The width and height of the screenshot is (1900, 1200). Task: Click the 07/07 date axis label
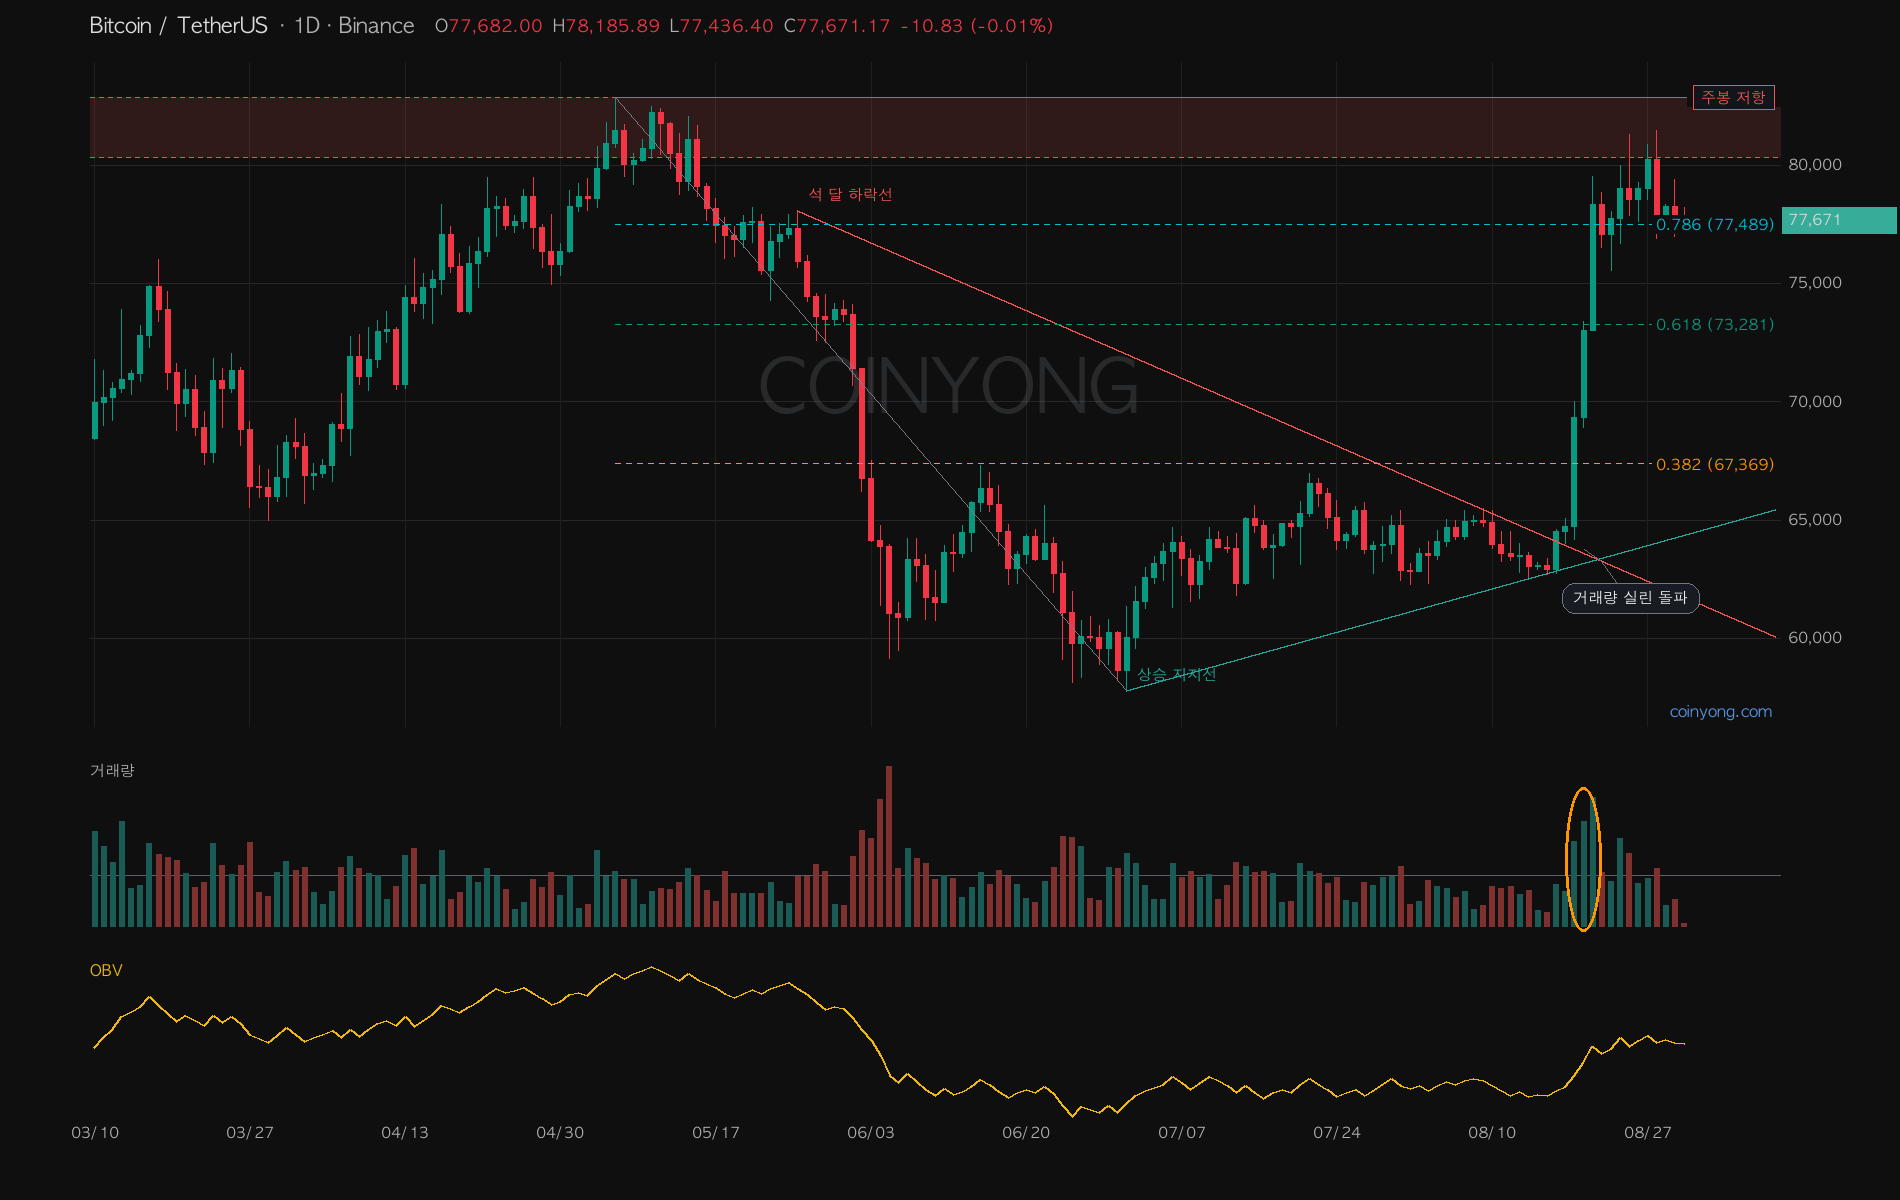point(1182,1133)
